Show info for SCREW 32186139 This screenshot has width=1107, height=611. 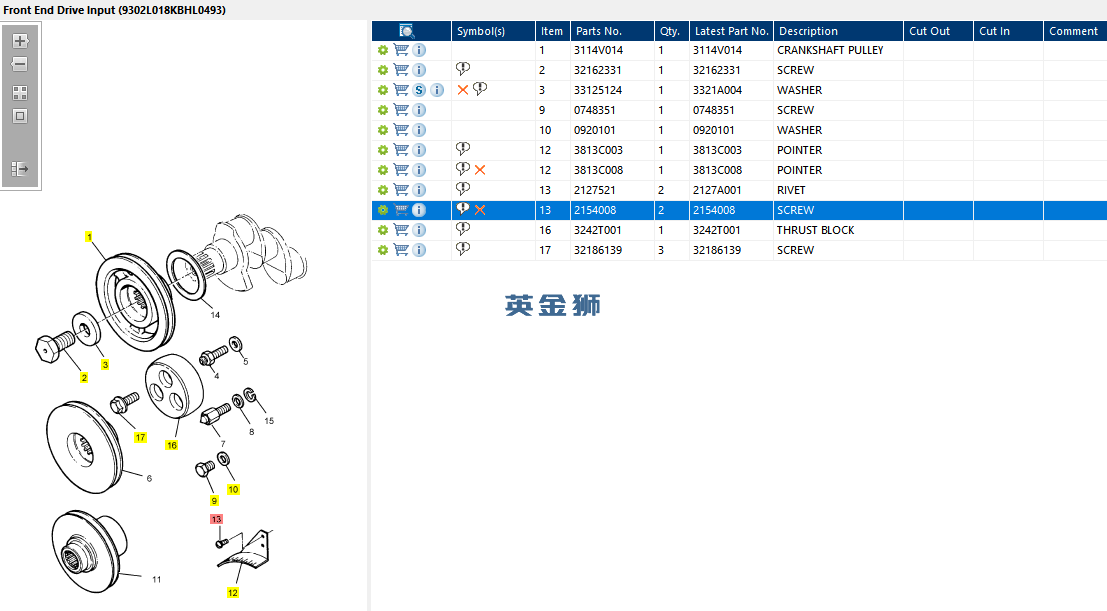coord(419,250)
